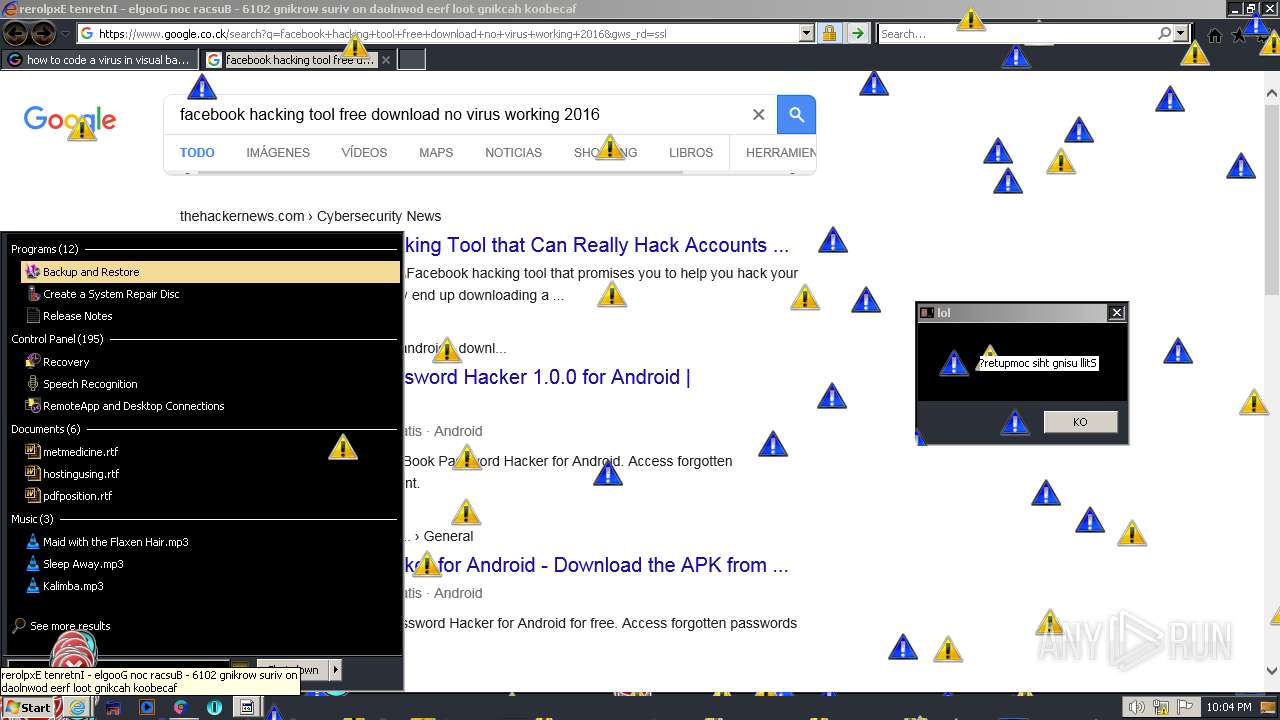Screen dimensions: 1280x720
Task: Open "Tool that Can Really Hack Accounts" result
Action: 598,245
